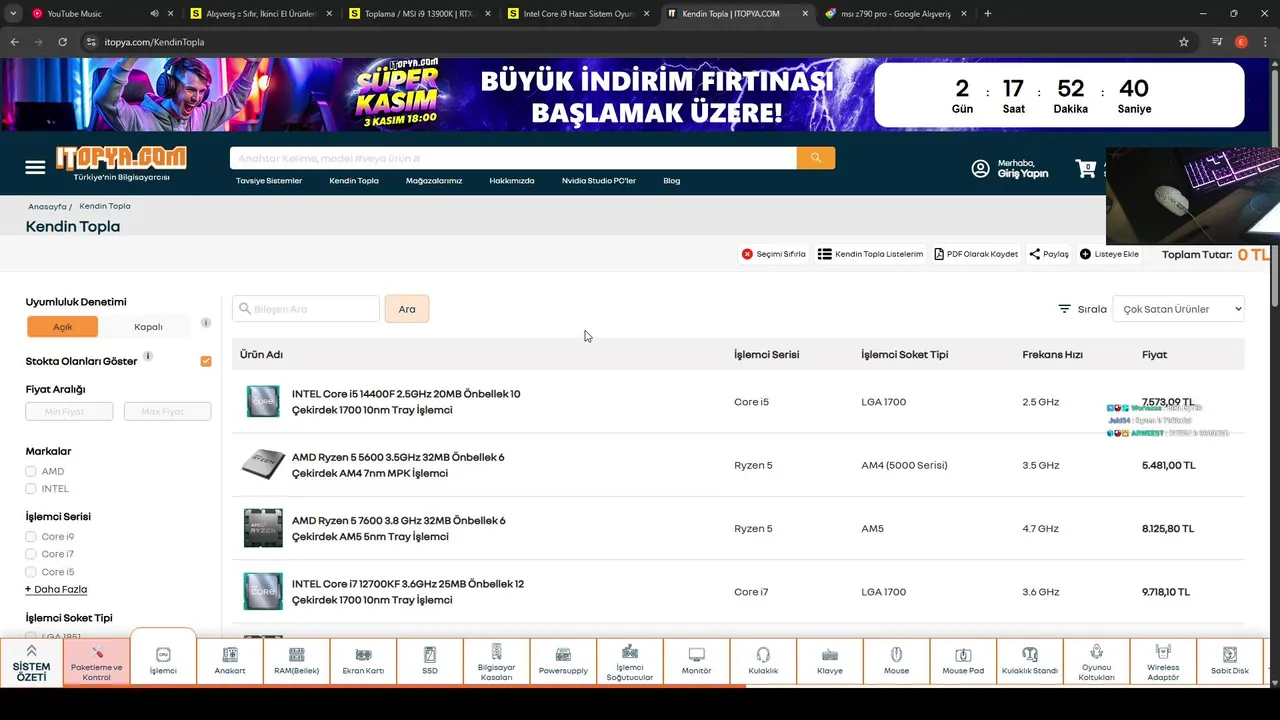Click the info icon next to Uyumluluk Denetimi toggle

click(x=206, y=323)
